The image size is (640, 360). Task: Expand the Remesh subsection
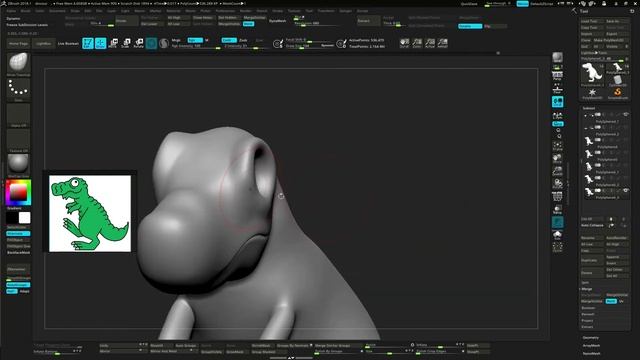588,314
